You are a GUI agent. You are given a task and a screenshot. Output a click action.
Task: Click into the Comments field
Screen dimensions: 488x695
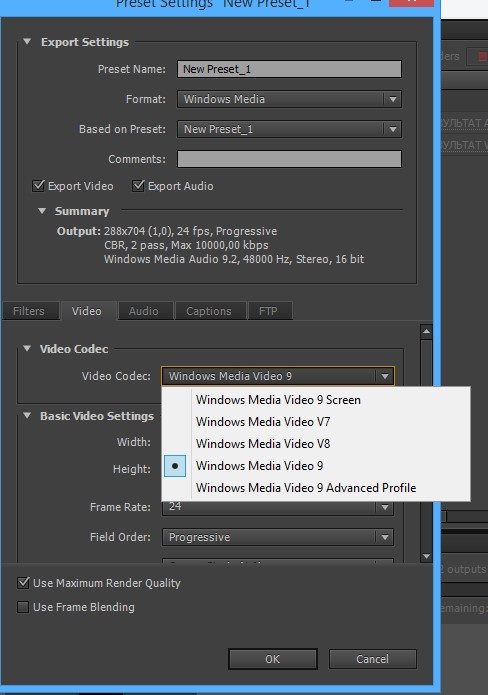tap(289, 159)
